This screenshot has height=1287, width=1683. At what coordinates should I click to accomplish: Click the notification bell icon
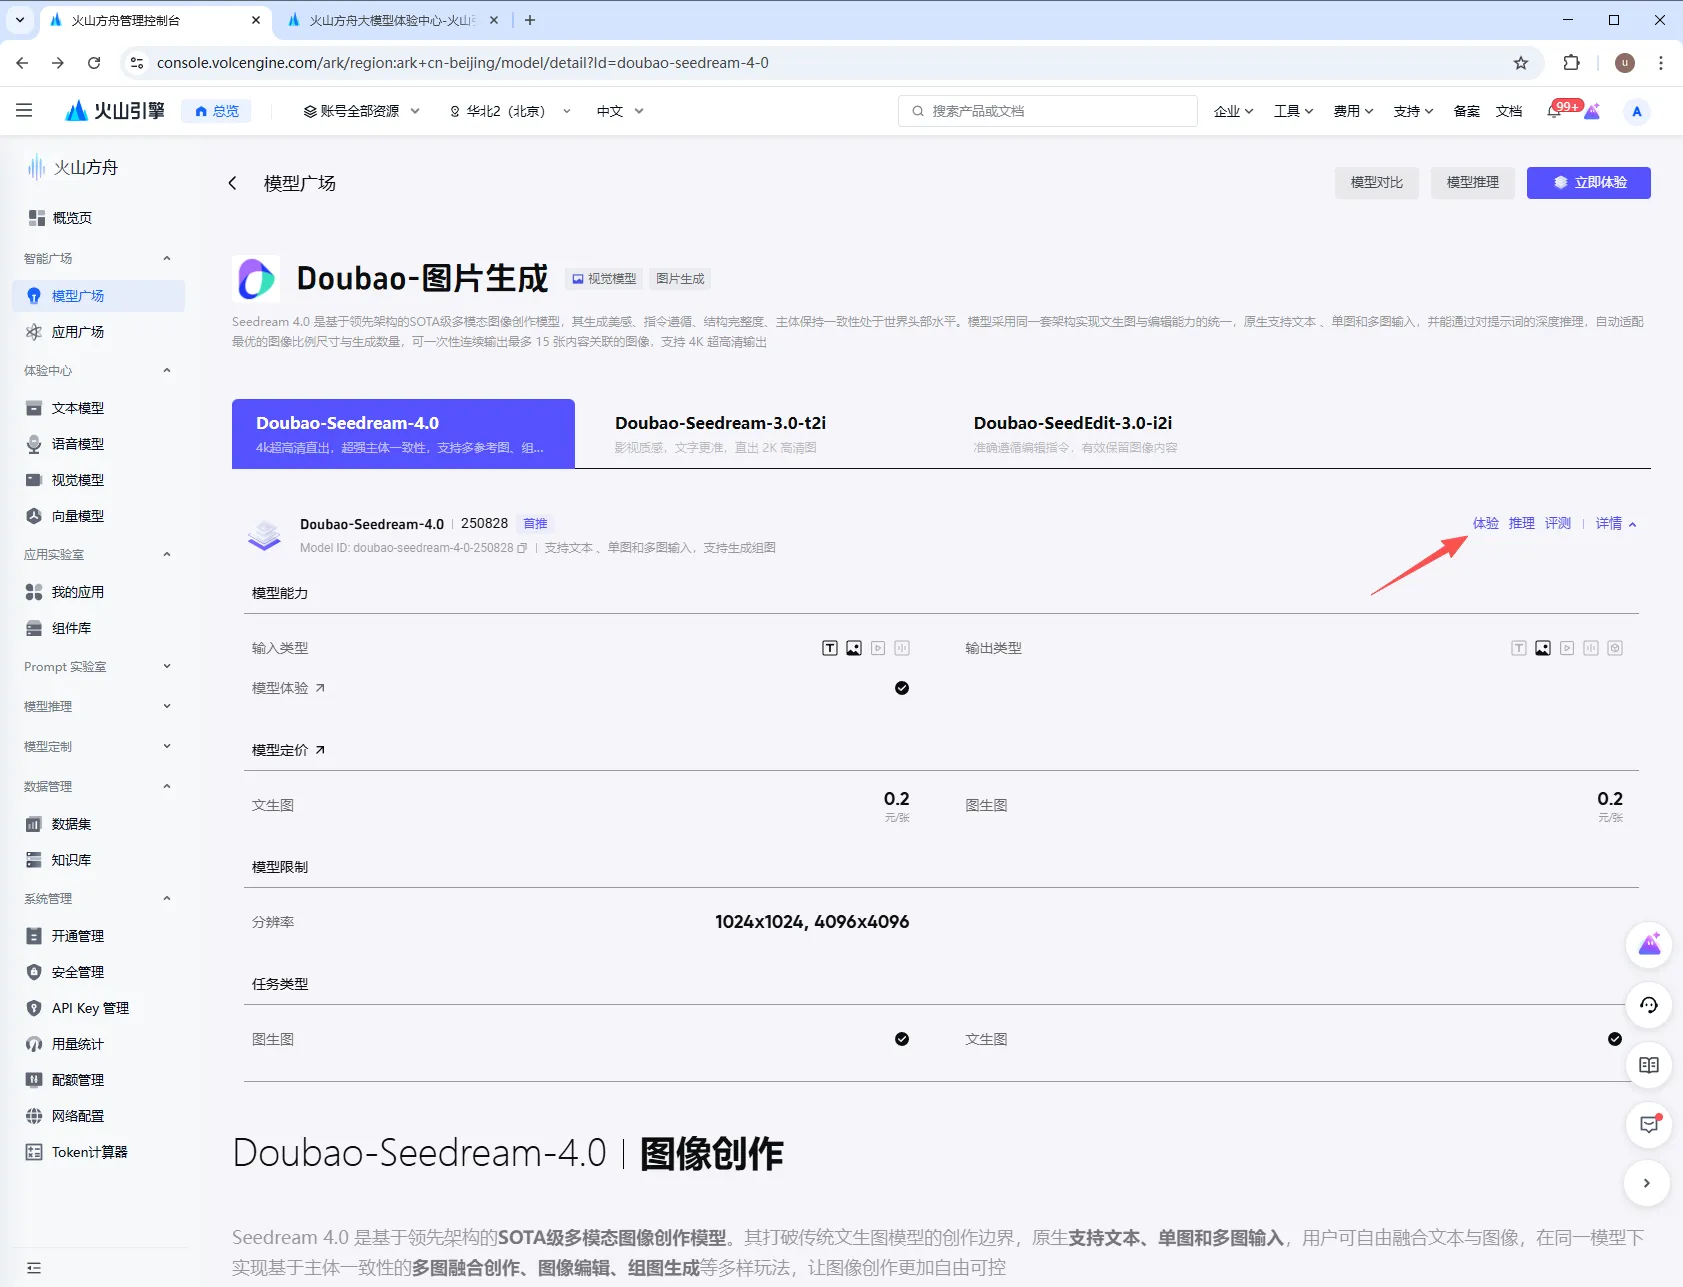coord(1553,112)
